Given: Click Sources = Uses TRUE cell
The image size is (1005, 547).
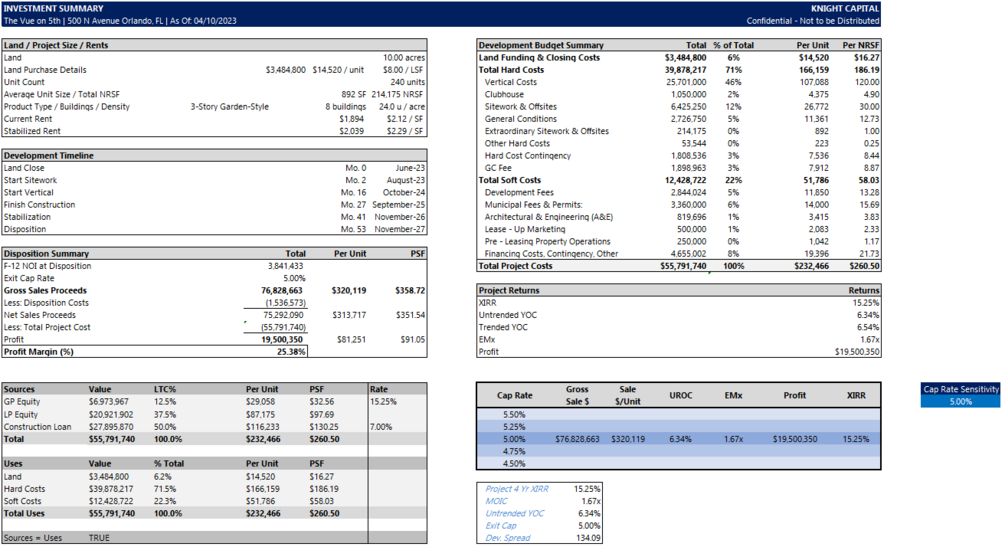Looking at the screenshot, I should pyautogui.click(x=99, y=538).
